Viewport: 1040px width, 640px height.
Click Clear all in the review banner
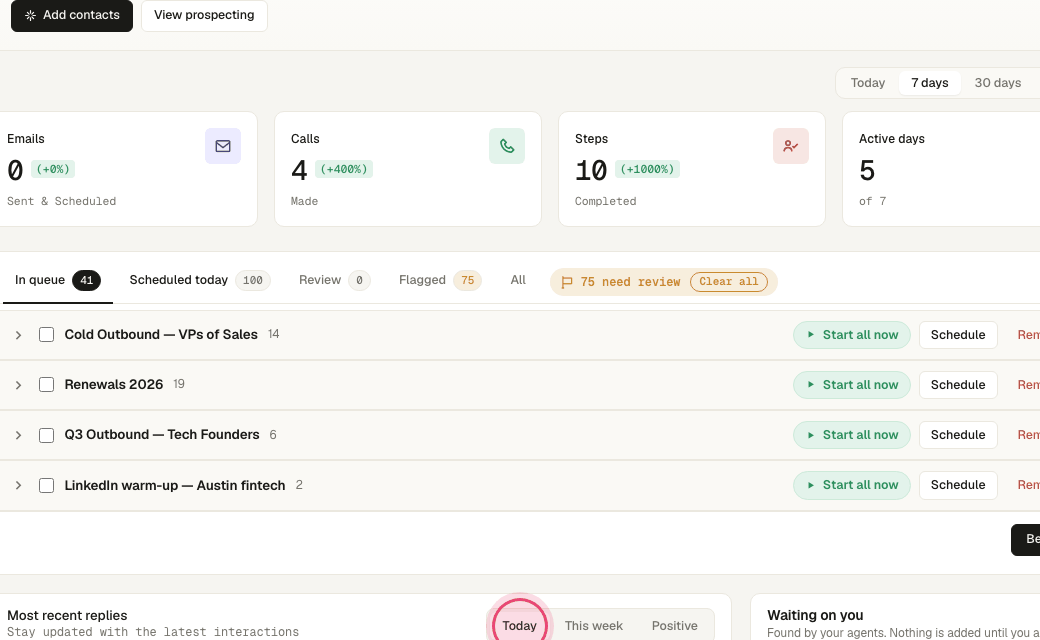point(728,282)
